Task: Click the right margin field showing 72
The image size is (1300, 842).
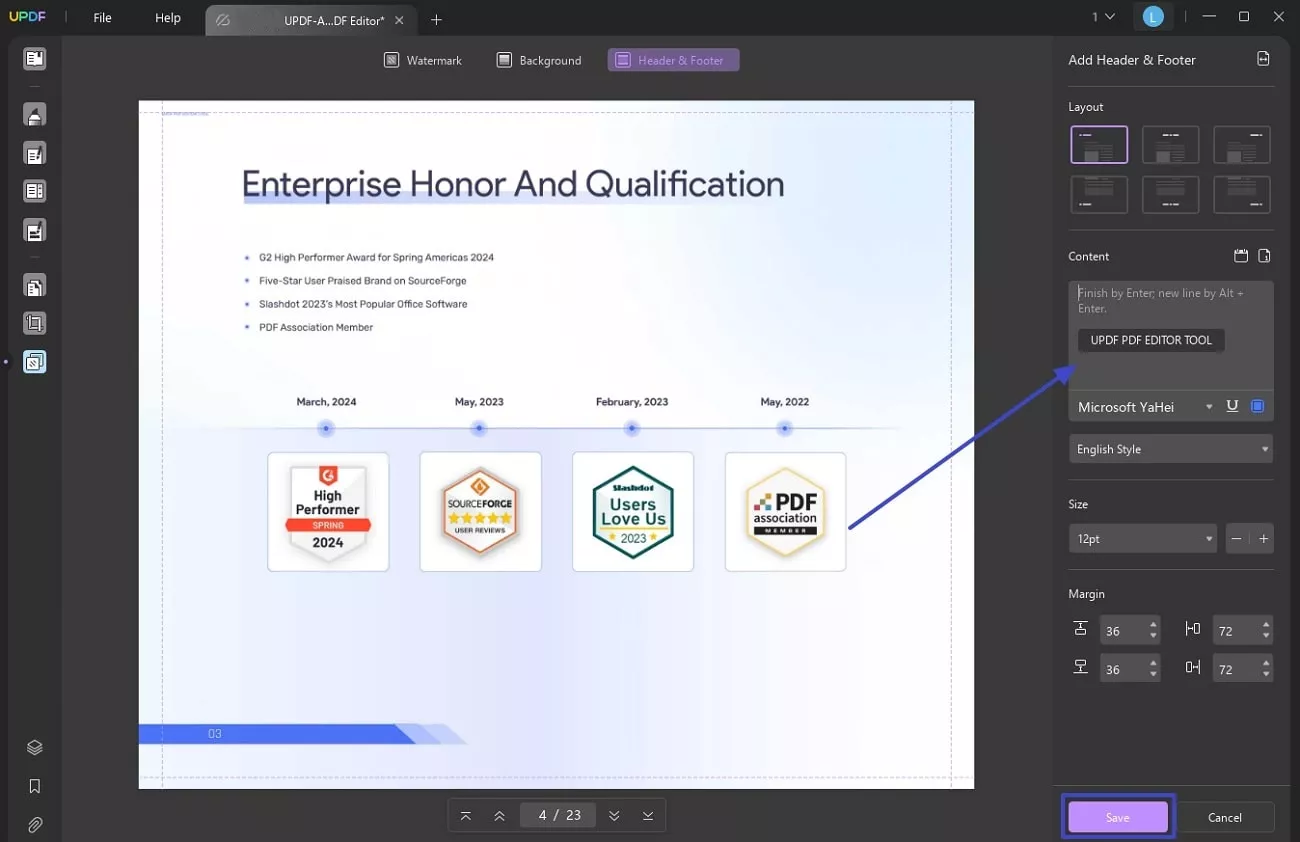Action: (1236, 669)
